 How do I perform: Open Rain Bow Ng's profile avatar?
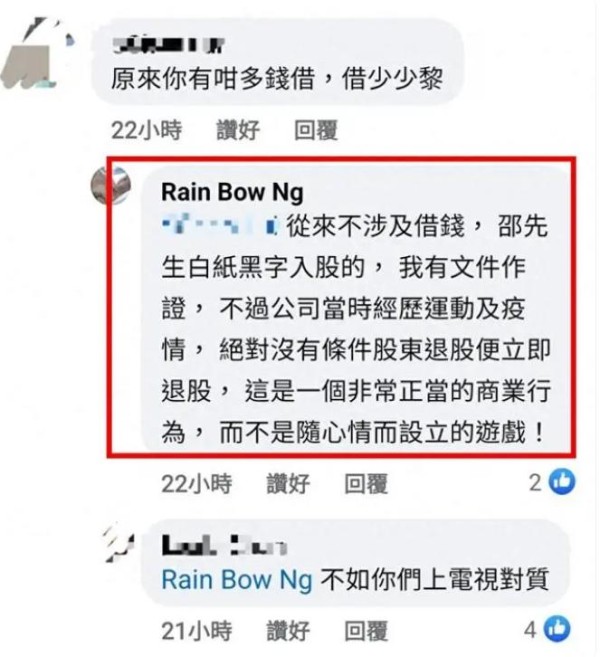tap(111, 186)
